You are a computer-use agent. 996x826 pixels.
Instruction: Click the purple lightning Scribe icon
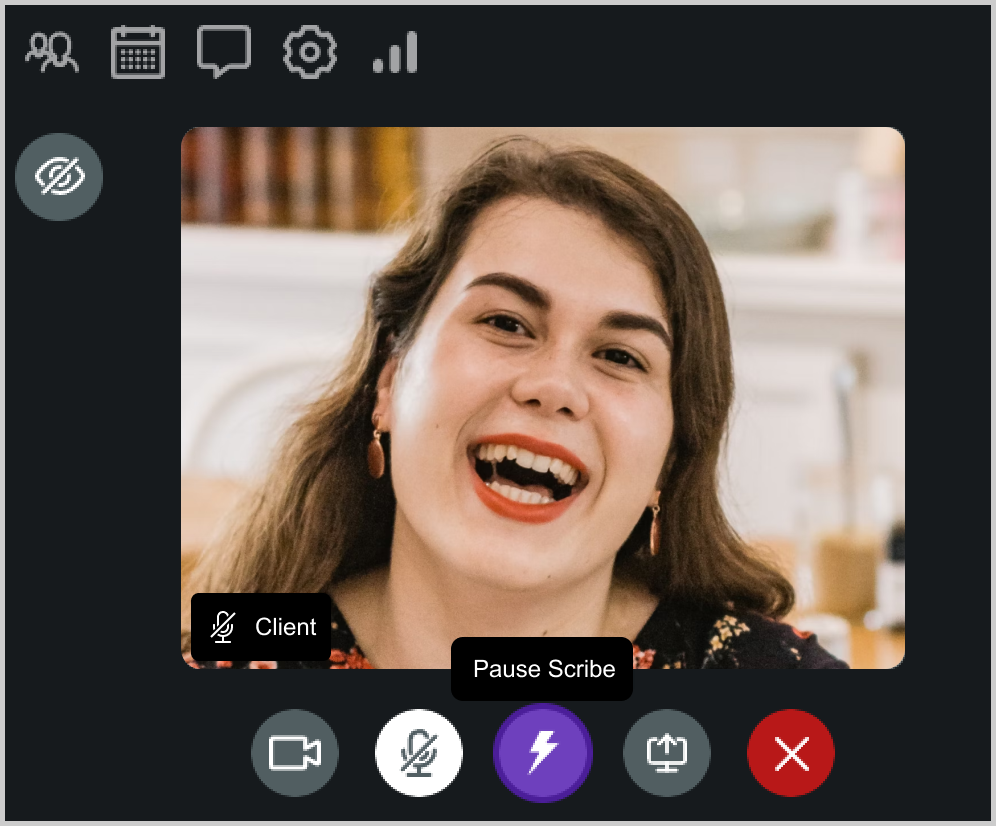542,753
